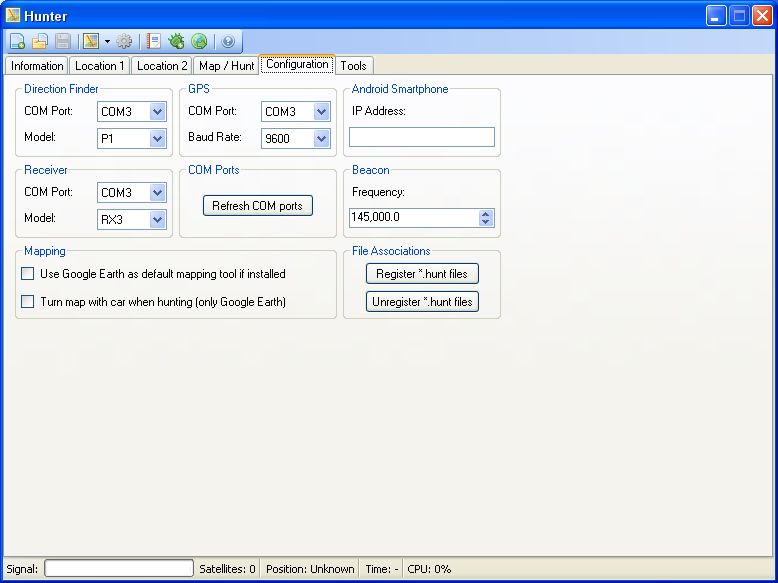
Task: Open help with the question mark icon
Action: 227,41
